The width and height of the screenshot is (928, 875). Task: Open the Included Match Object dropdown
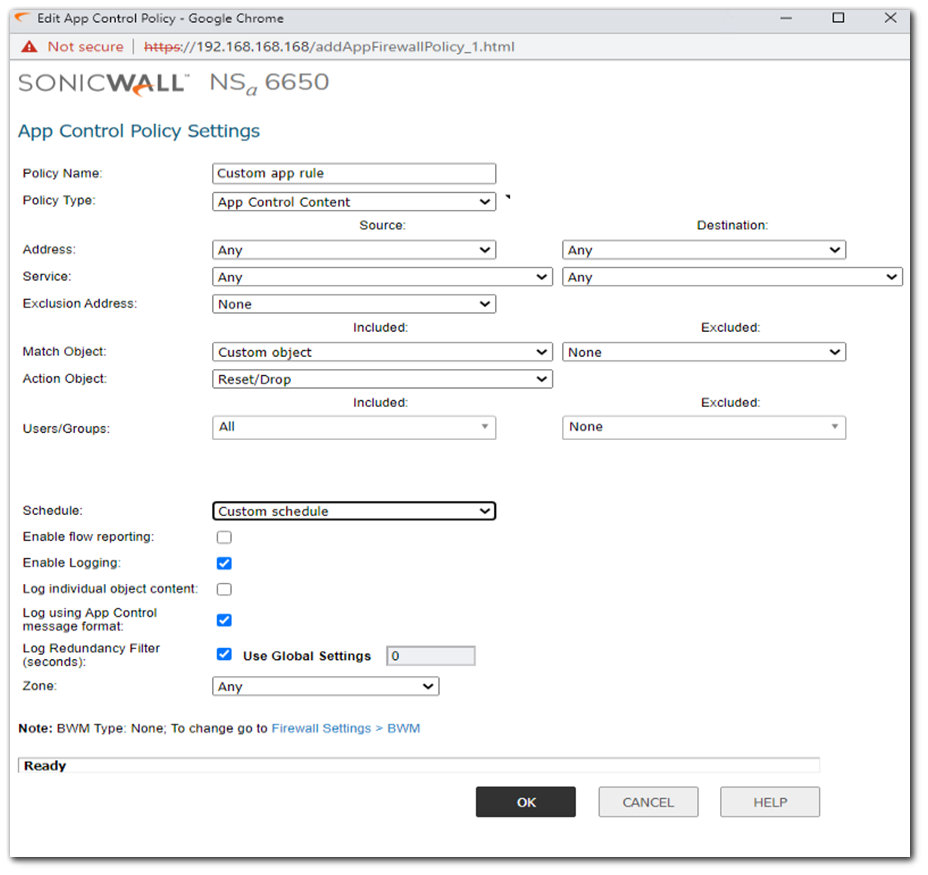tap(382, 352)
